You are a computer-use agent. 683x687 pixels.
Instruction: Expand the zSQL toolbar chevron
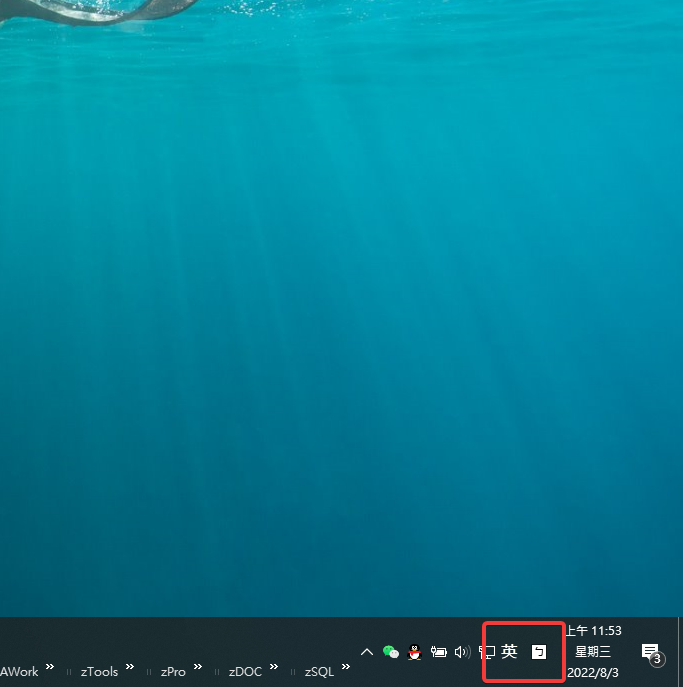[x=346, y=667]
